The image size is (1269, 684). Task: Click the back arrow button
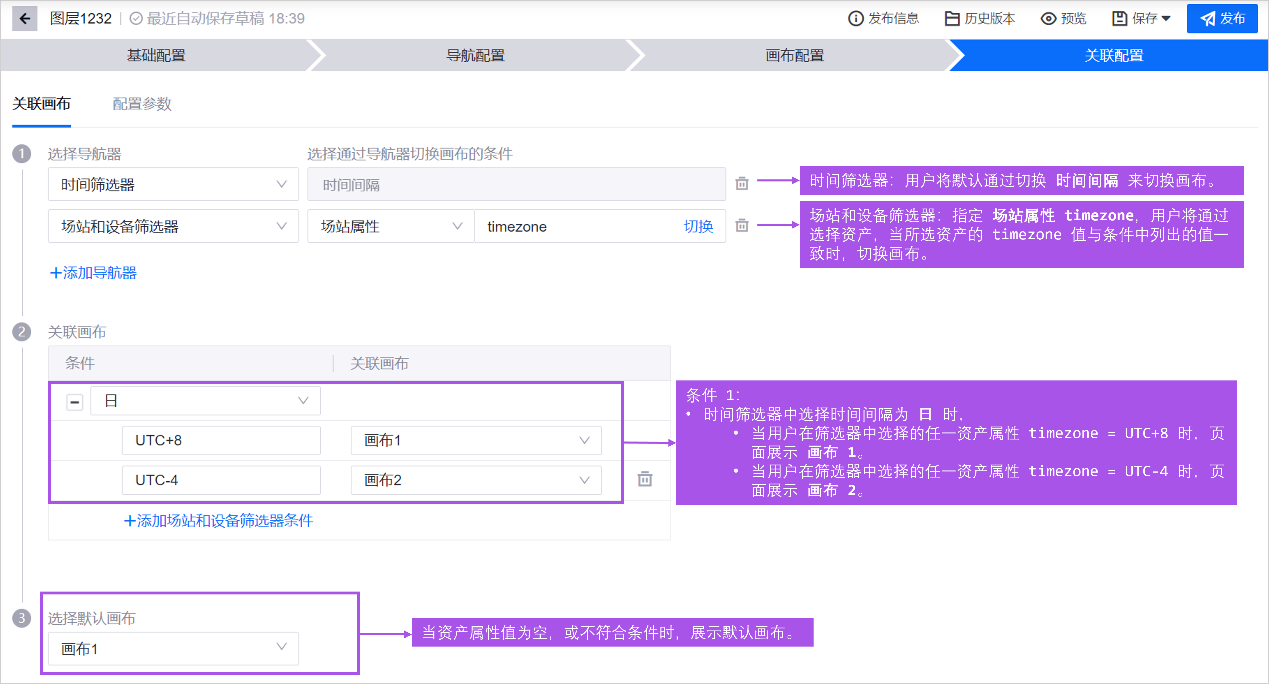click(x=25, y=18)
